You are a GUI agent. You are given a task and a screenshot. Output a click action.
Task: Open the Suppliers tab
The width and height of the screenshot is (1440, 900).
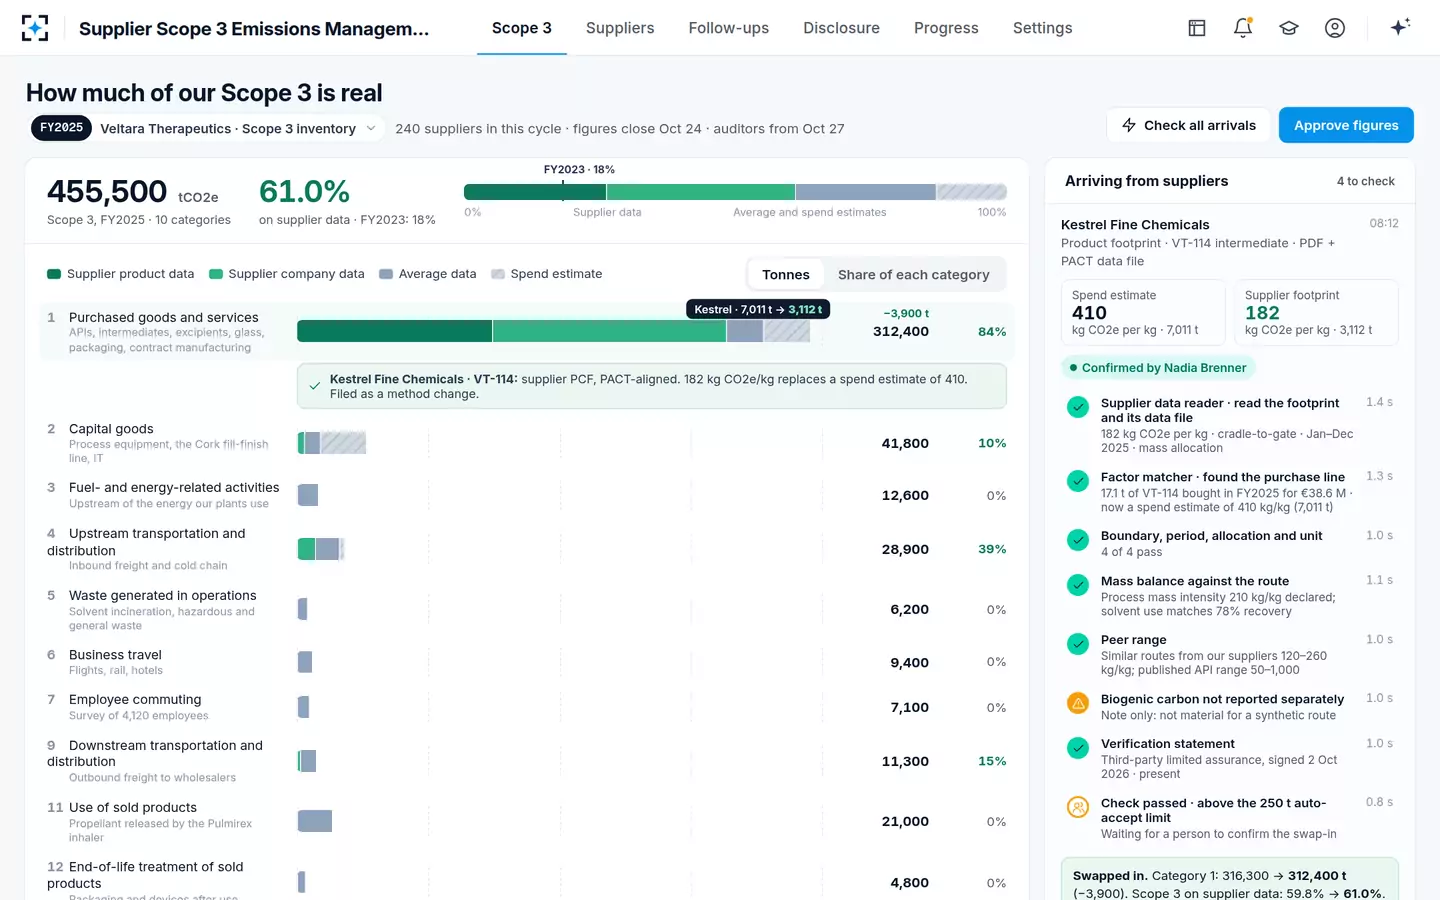point(620,28)
